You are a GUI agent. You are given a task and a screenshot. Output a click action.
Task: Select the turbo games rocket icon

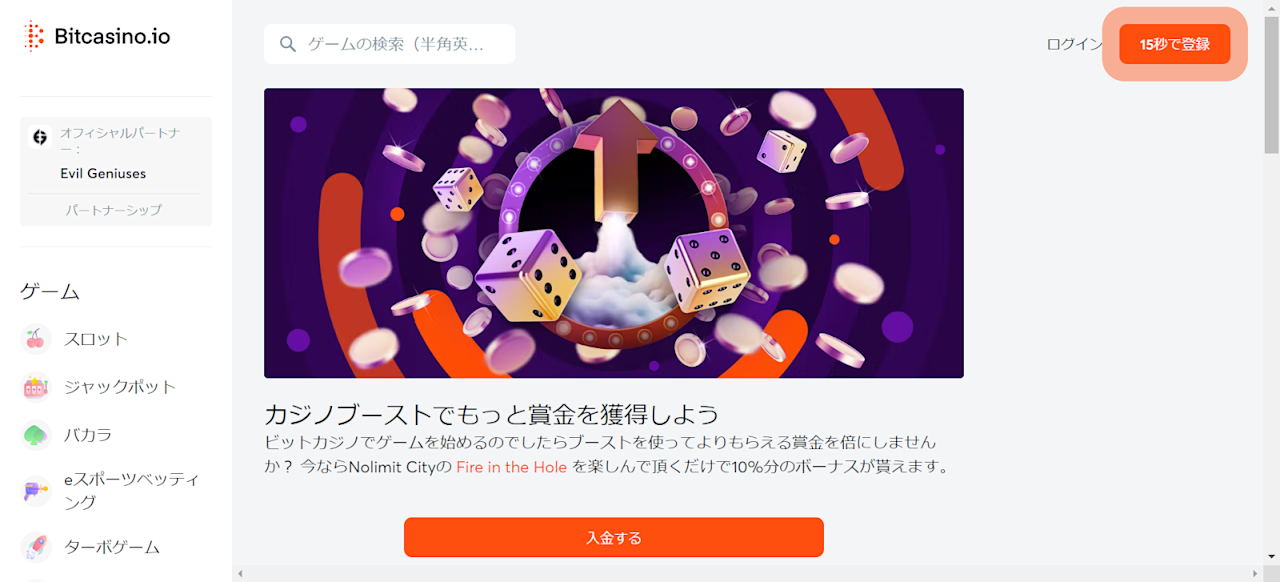tap(36, 547)
